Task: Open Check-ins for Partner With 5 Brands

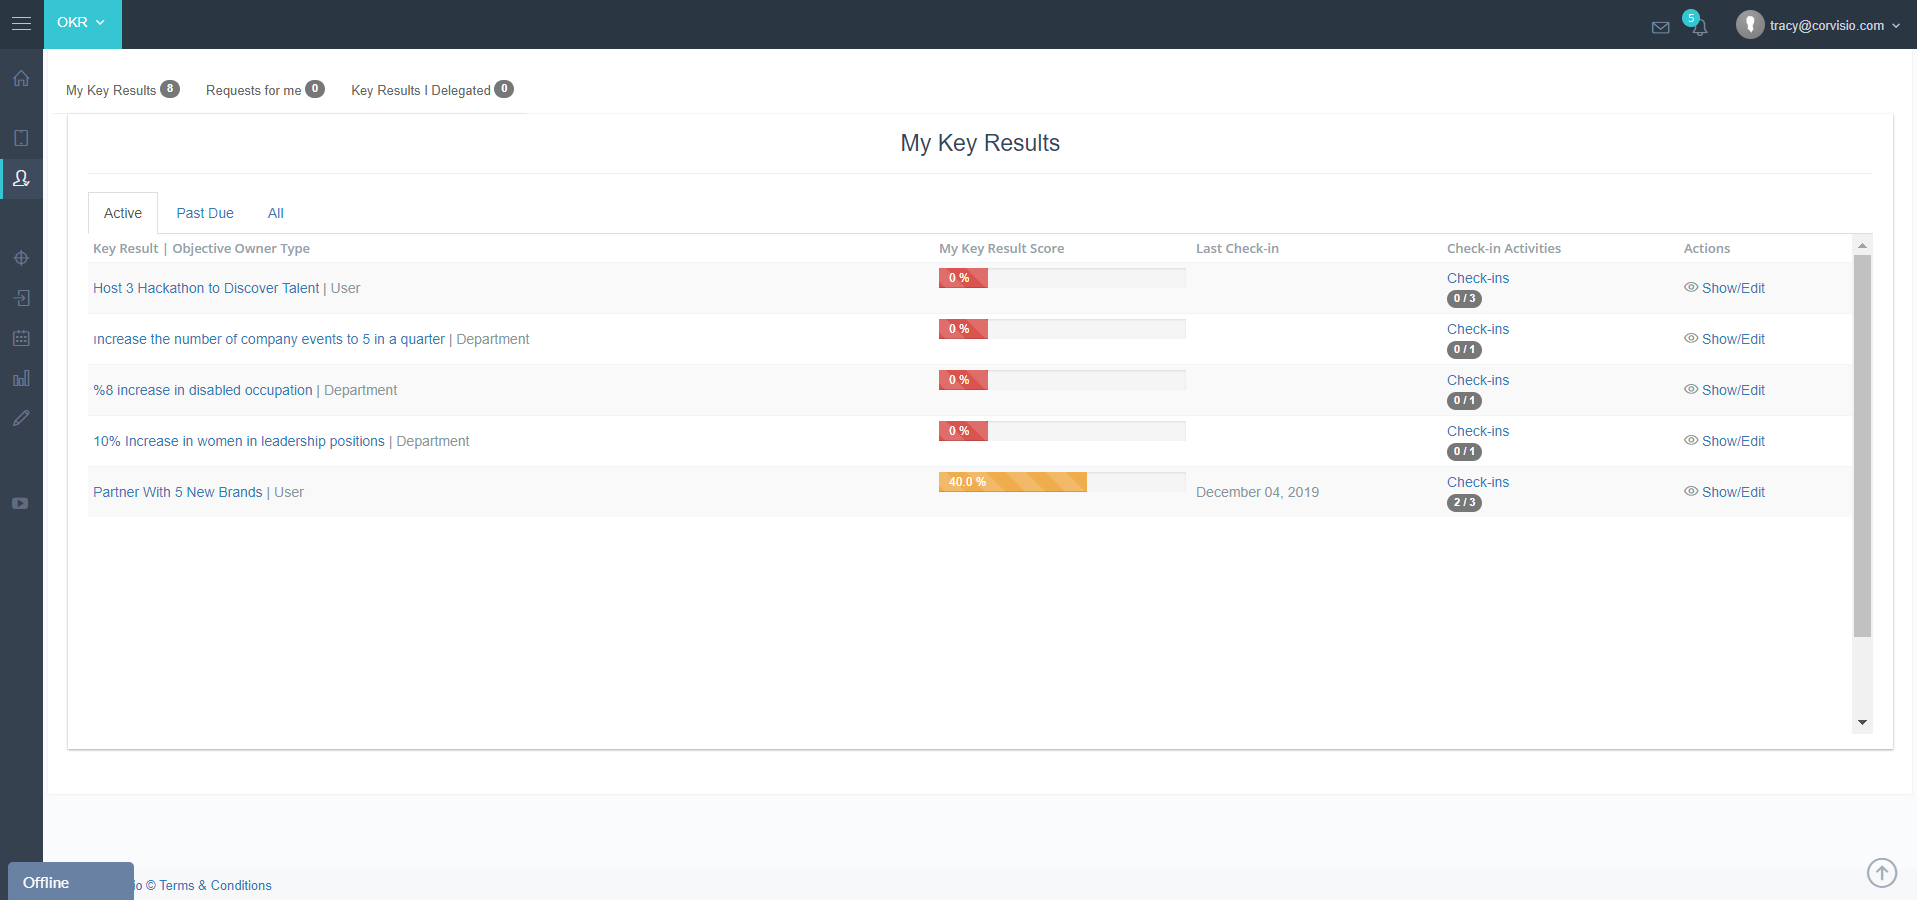Action: pos(1478,482)
